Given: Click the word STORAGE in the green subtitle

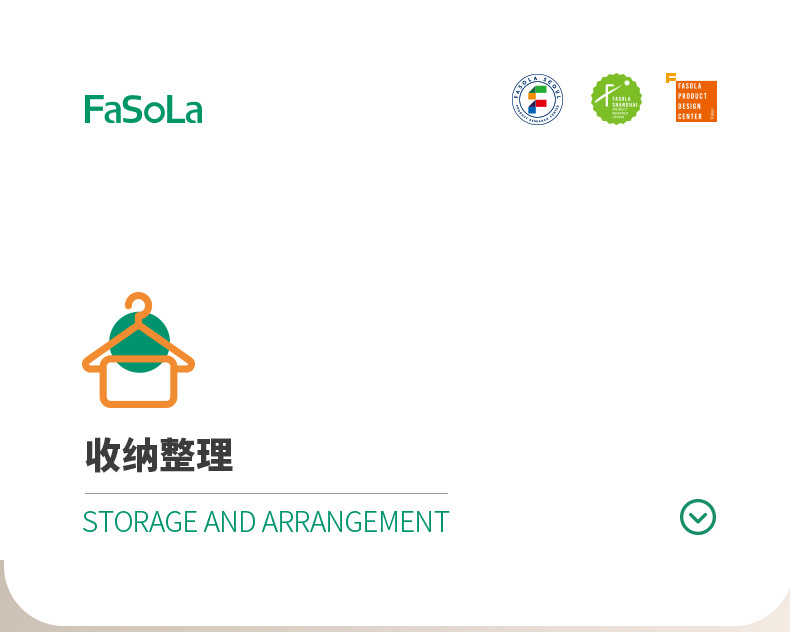Looking at the screenshot, I should pyautogui.click(x=140, y=522).
